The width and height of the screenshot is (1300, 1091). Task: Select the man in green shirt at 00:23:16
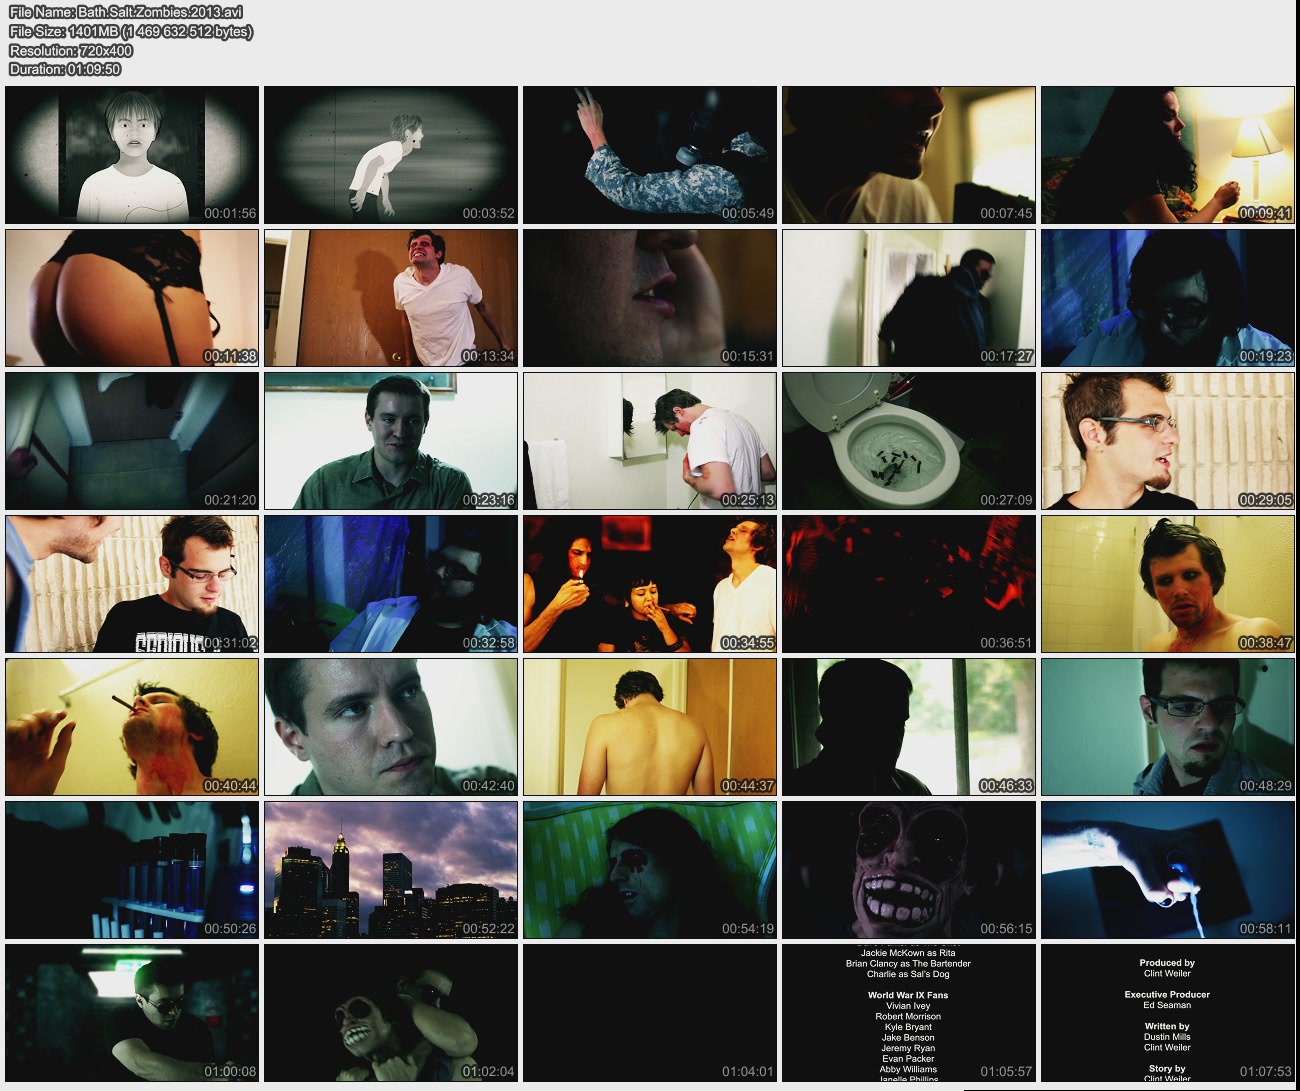click(x=390, y=440)
